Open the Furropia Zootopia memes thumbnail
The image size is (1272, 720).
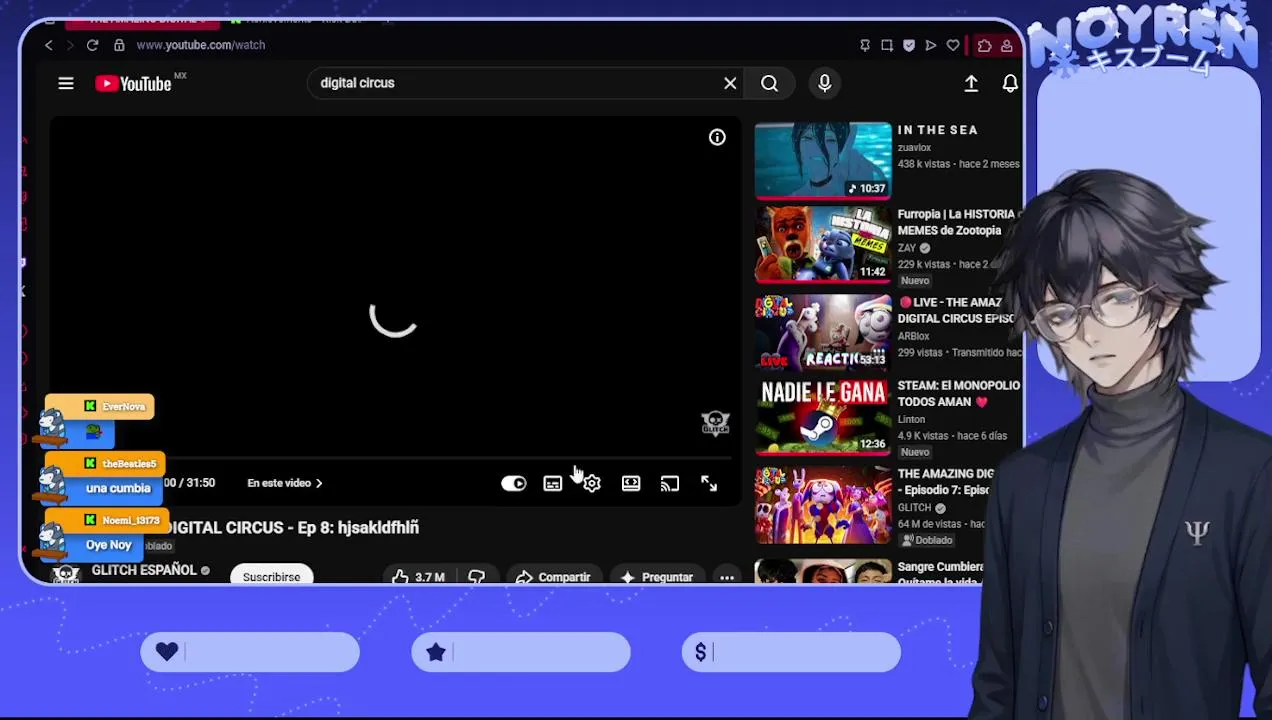click(823, 245)
